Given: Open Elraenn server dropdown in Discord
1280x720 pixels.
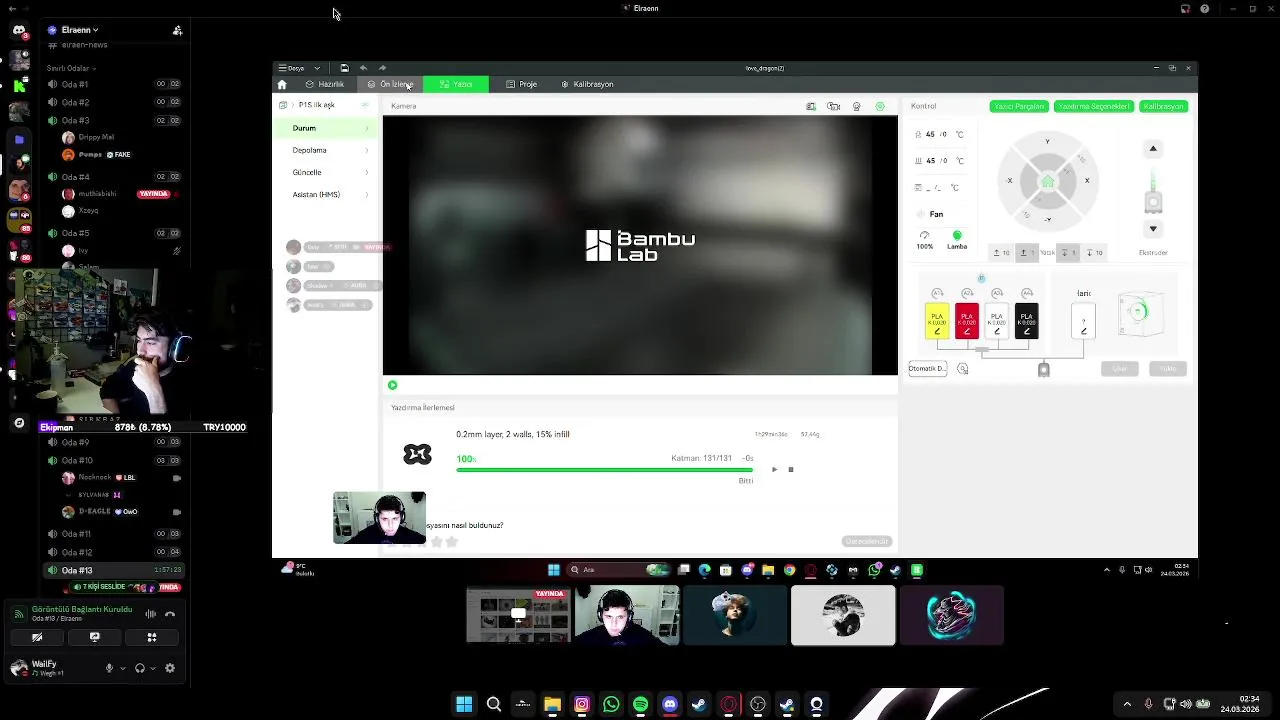Looking at the screenshot, I should click(x=76, y=30).
